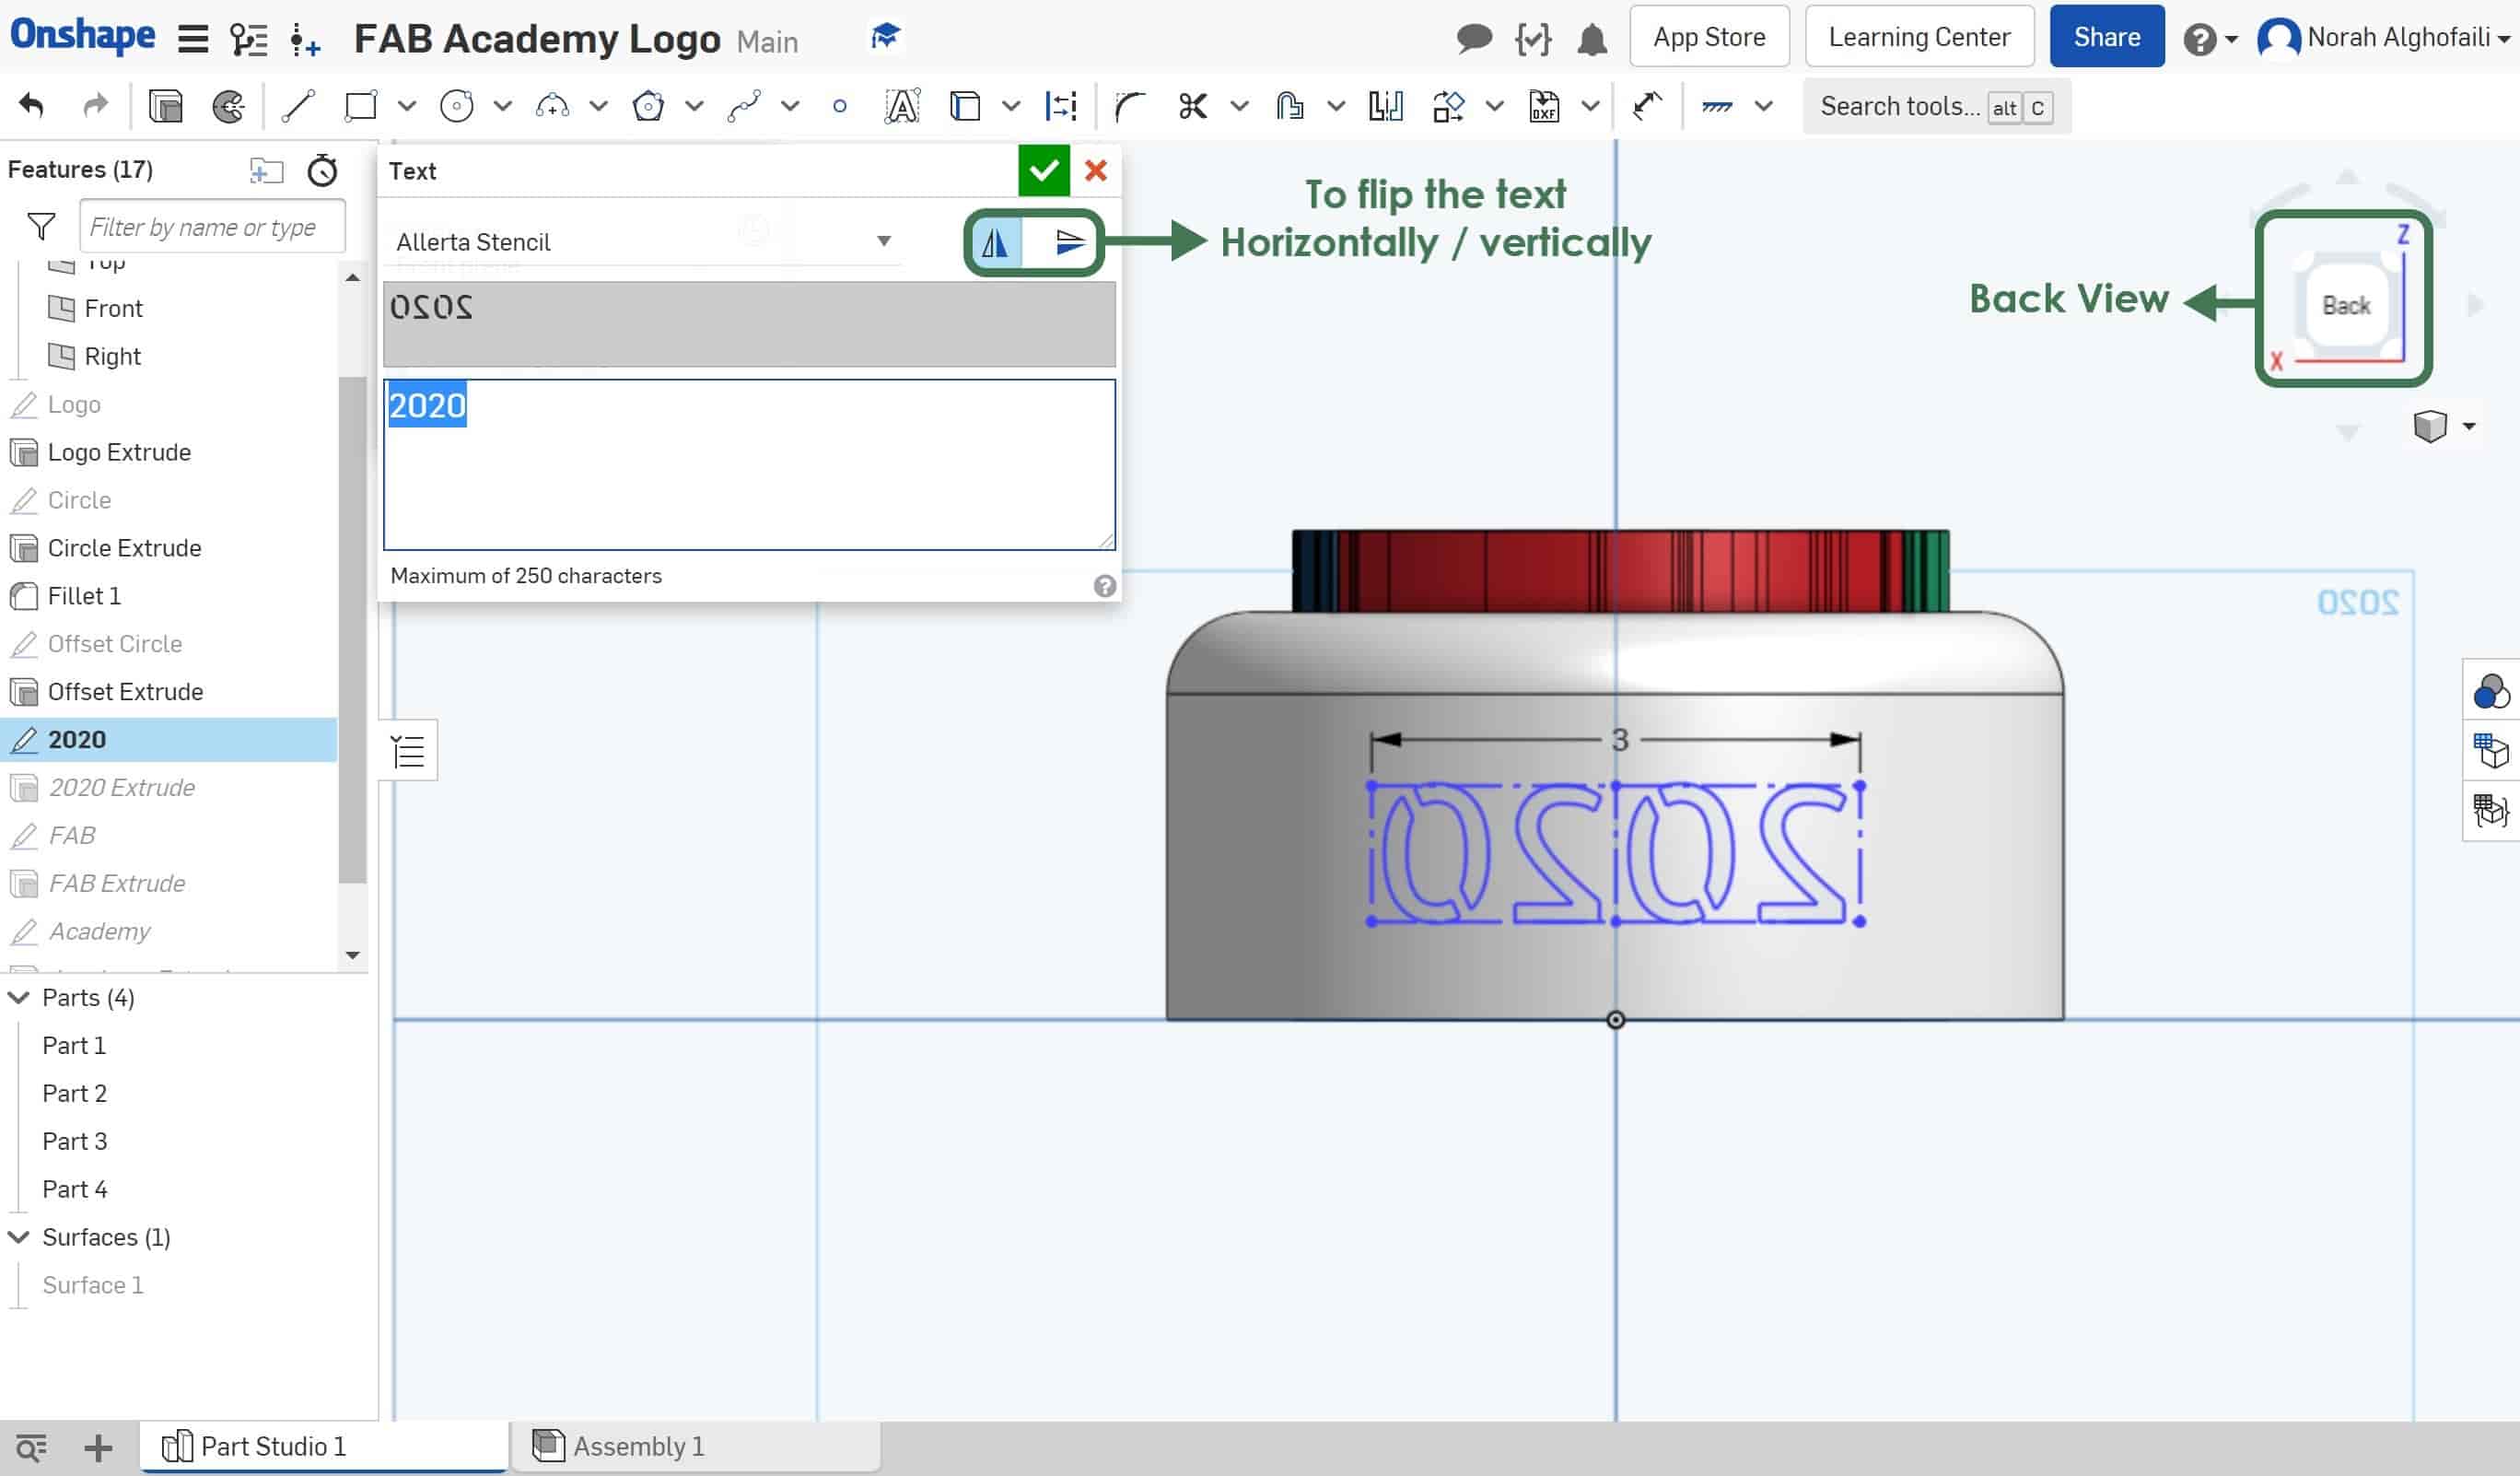
Task: Select the Import DXF tool
Action: click(x=1544, y=105)
